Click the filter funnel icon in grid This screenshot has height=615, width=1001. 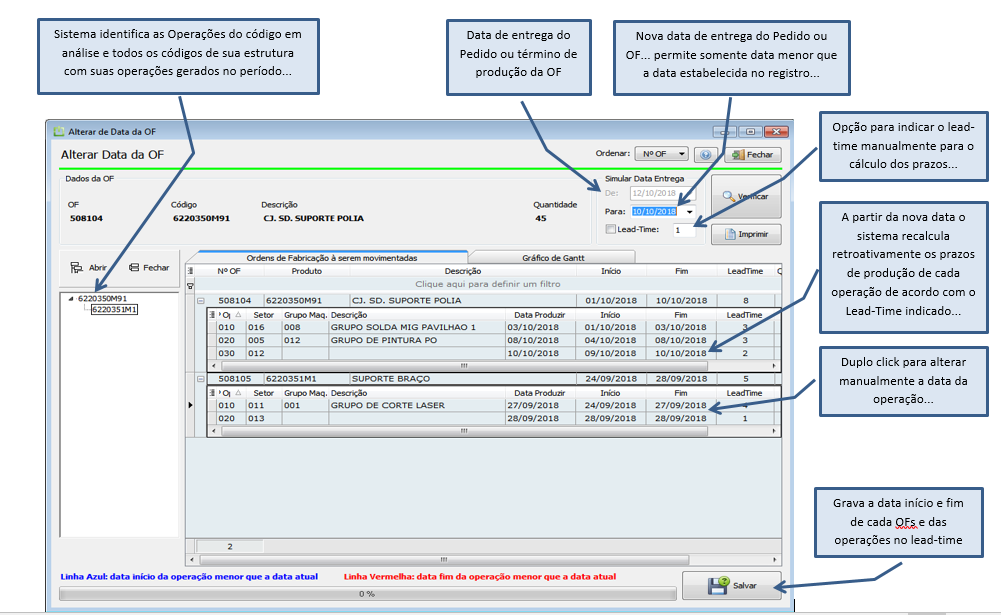point(191,285)
